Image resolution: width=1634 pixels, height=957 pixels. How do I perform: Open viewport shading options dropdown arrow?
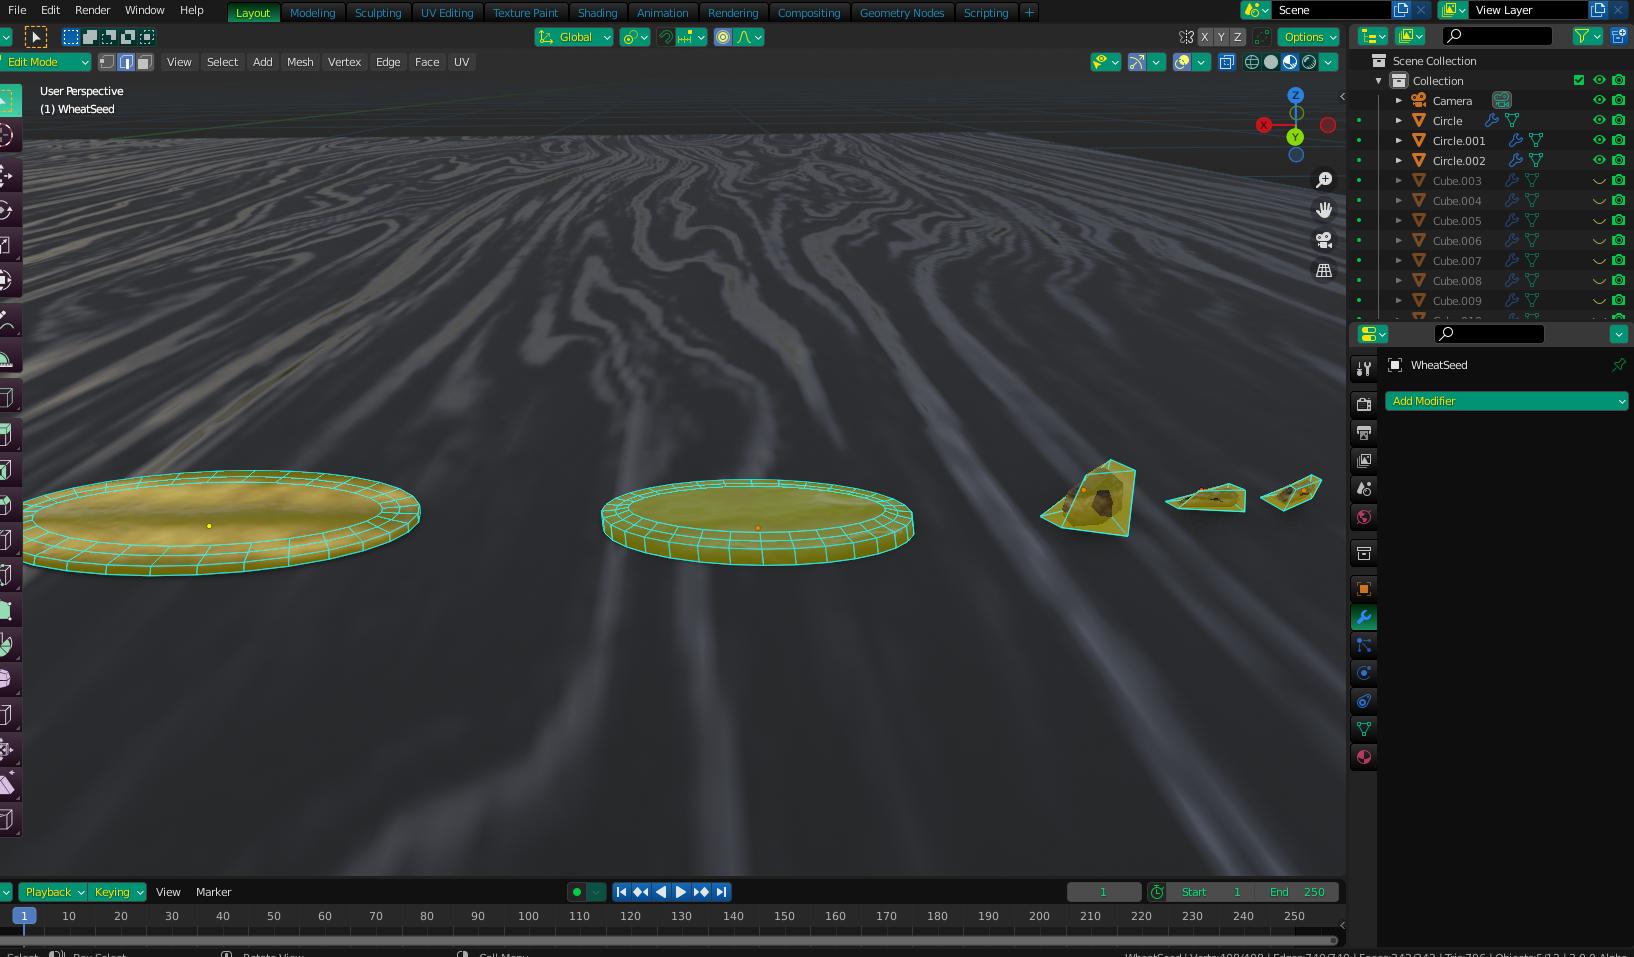point(1328,62)
